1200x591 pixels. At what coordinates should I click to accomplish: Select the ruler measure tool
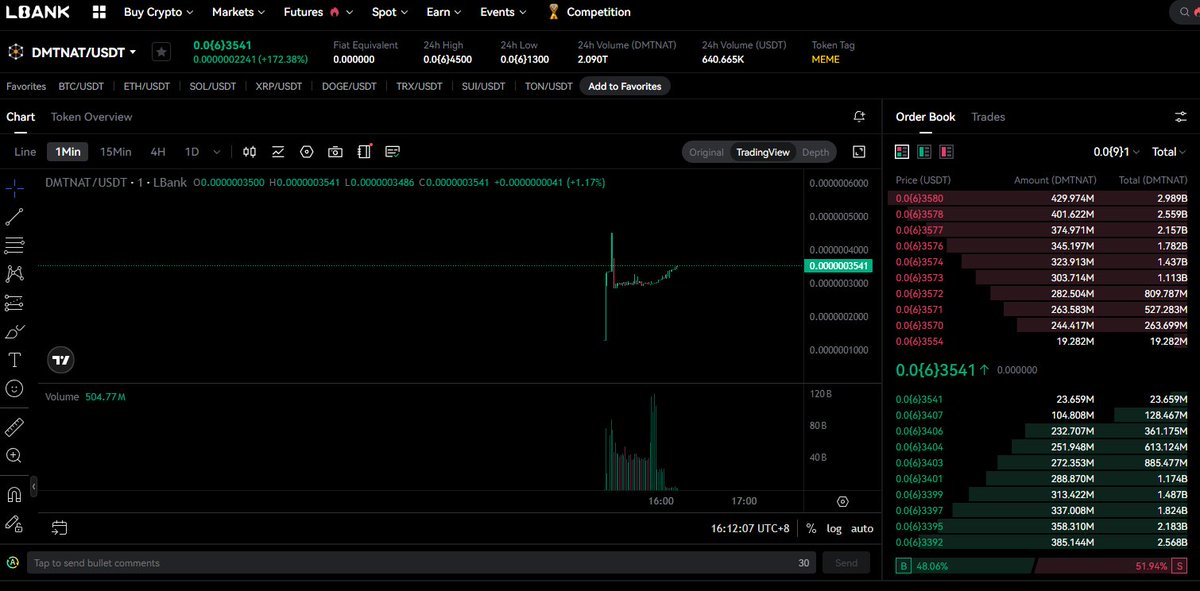pos(14,427)
